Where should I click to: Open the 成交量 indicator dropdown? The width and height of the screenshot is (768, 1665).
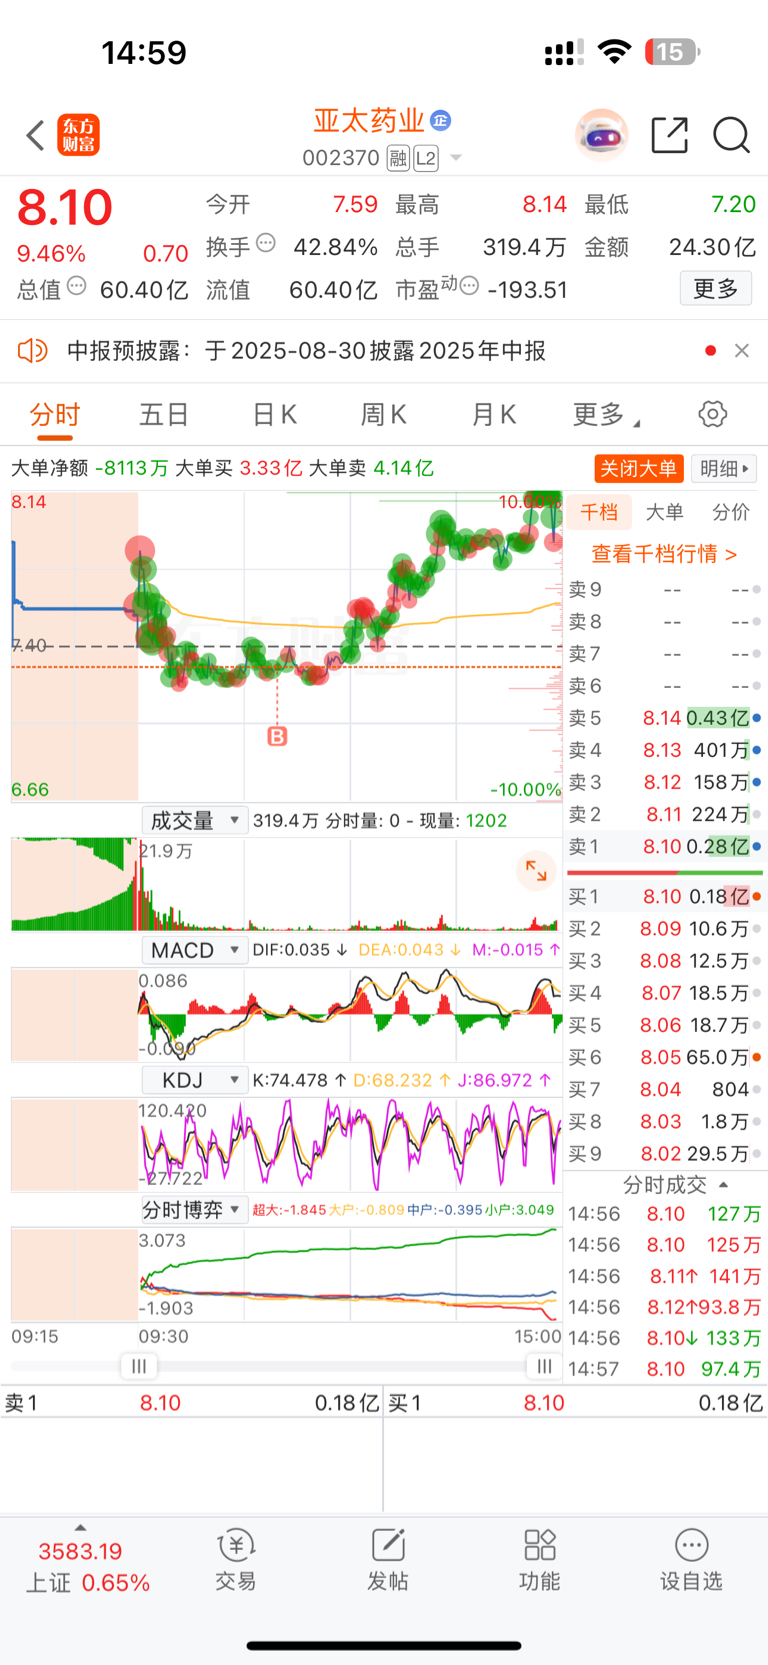(194, 820)
